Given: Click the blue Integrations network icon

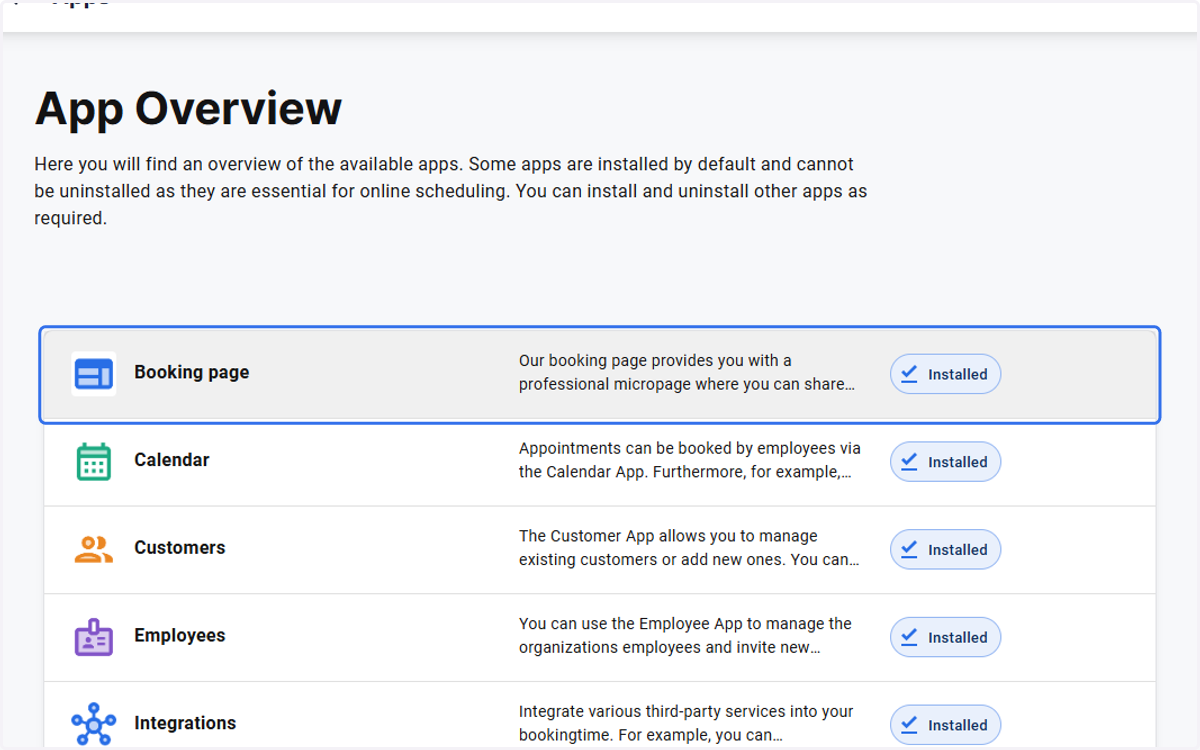Looking at the screenshot, I should [x=94, y=724].
